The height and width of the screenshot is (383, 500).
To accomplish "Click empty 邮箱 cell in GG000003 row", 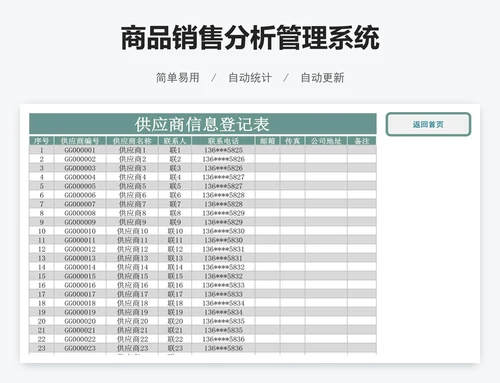I will (x=268, y=168).
